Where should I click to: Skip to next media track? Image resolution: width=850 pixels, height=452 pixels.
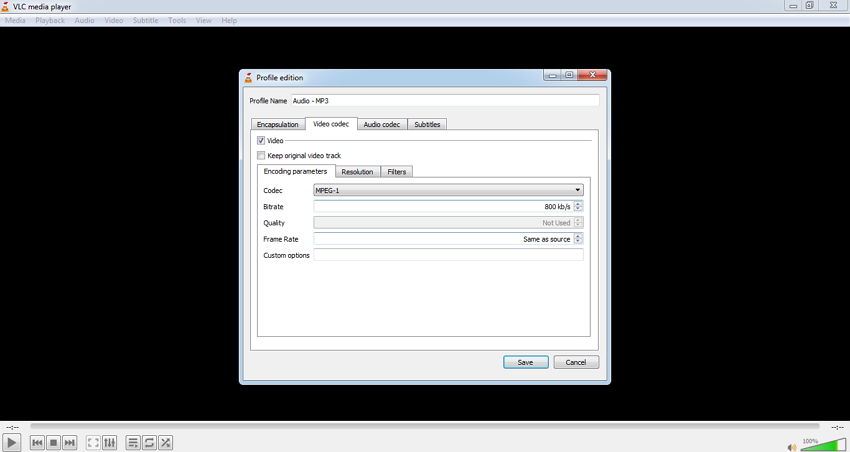(x=69, y=443)
